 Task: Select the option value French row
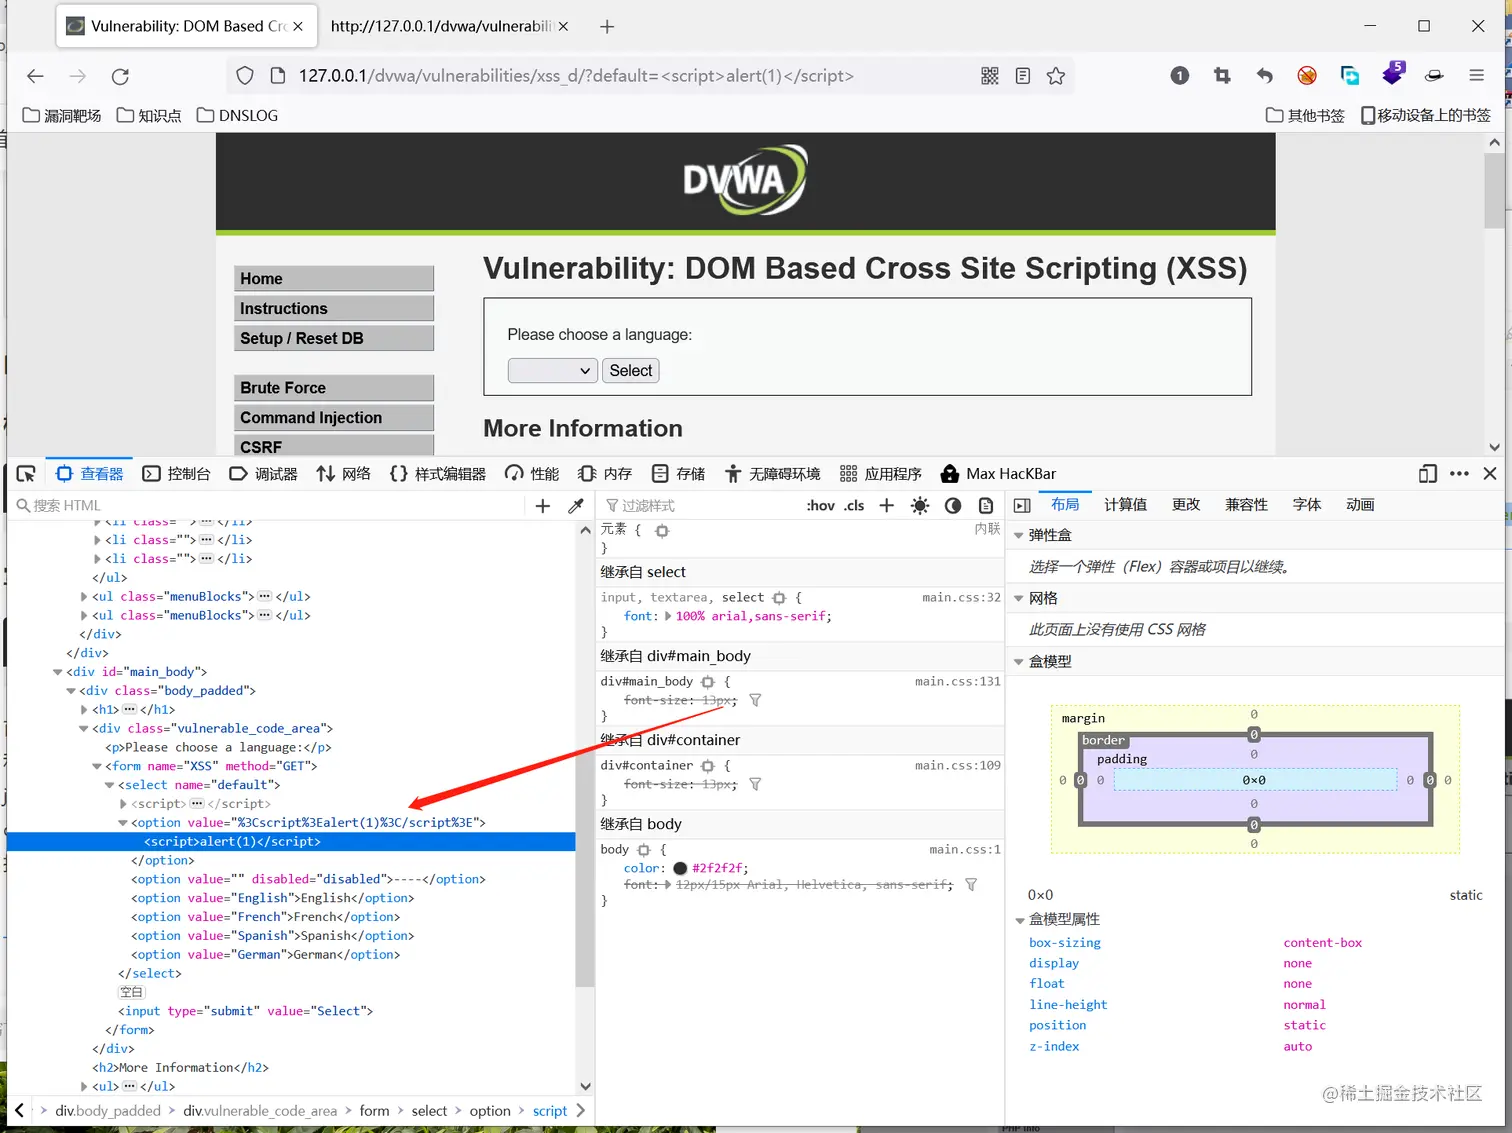coord(290,917)
